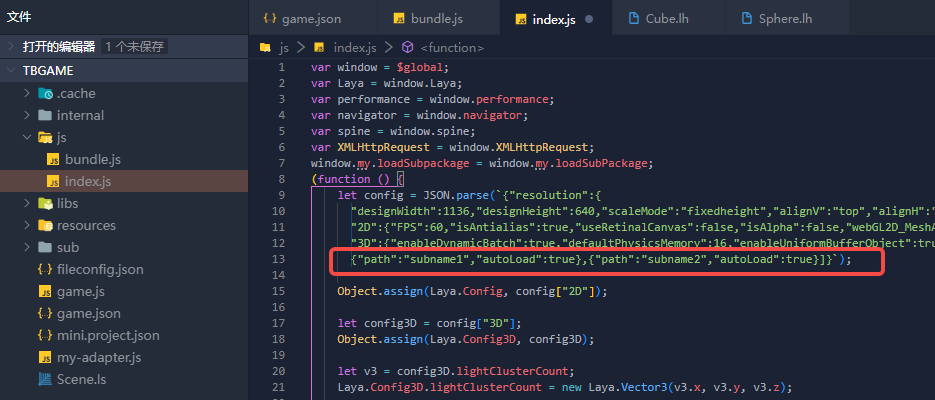Click the libs folder icon in explorer
The width and height of the screenshot is (935, 400).
pyautogui.click(x=45, y=203)
